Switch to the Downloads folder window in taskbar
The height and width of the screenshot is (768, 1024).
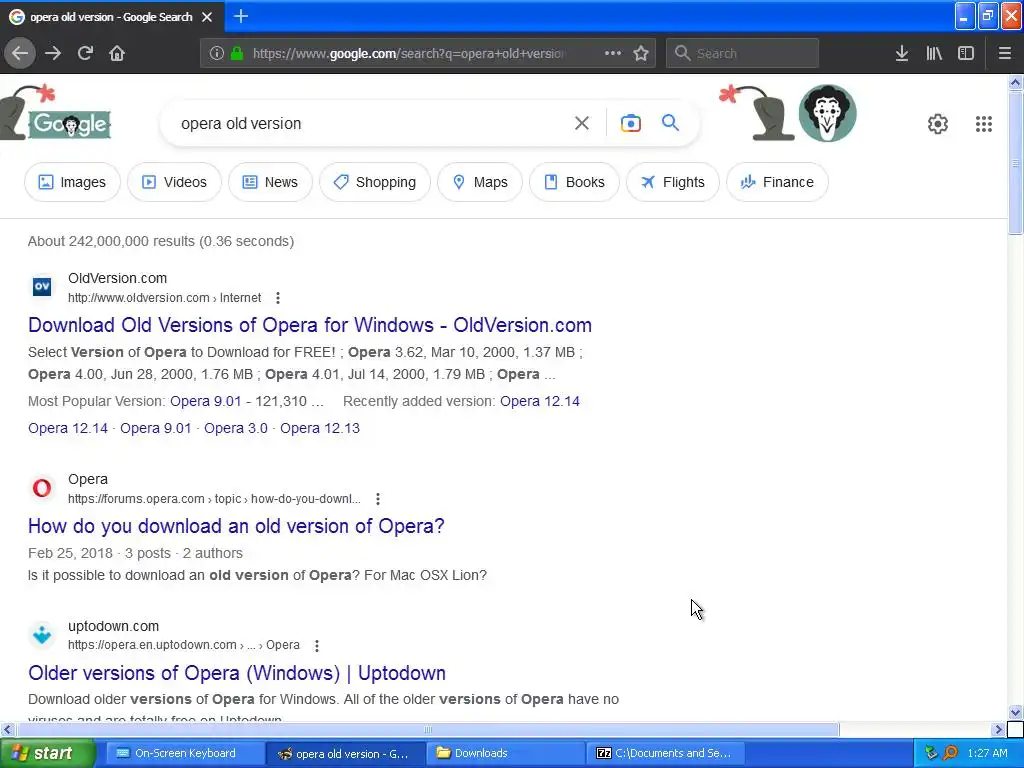pos(504,753)
